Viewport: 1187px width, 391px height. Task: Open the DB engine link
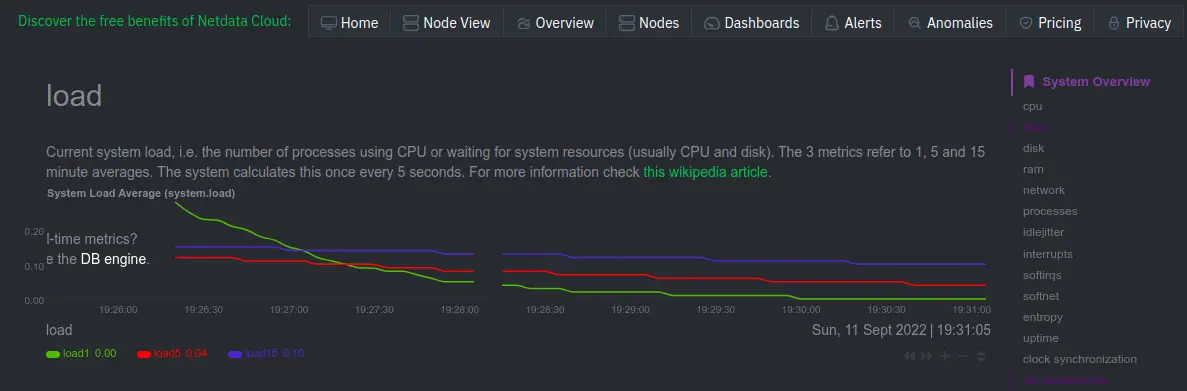[113, 259]
